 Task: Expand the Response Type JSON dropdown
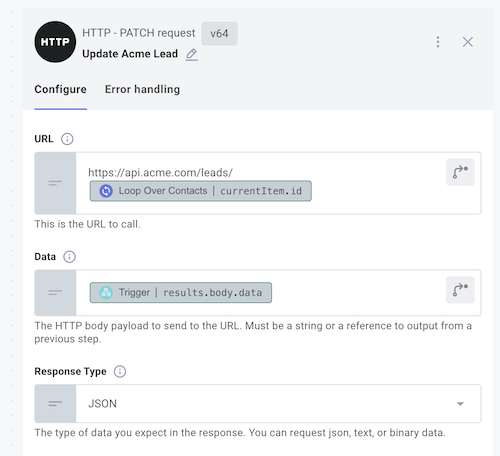click(278, 404)
